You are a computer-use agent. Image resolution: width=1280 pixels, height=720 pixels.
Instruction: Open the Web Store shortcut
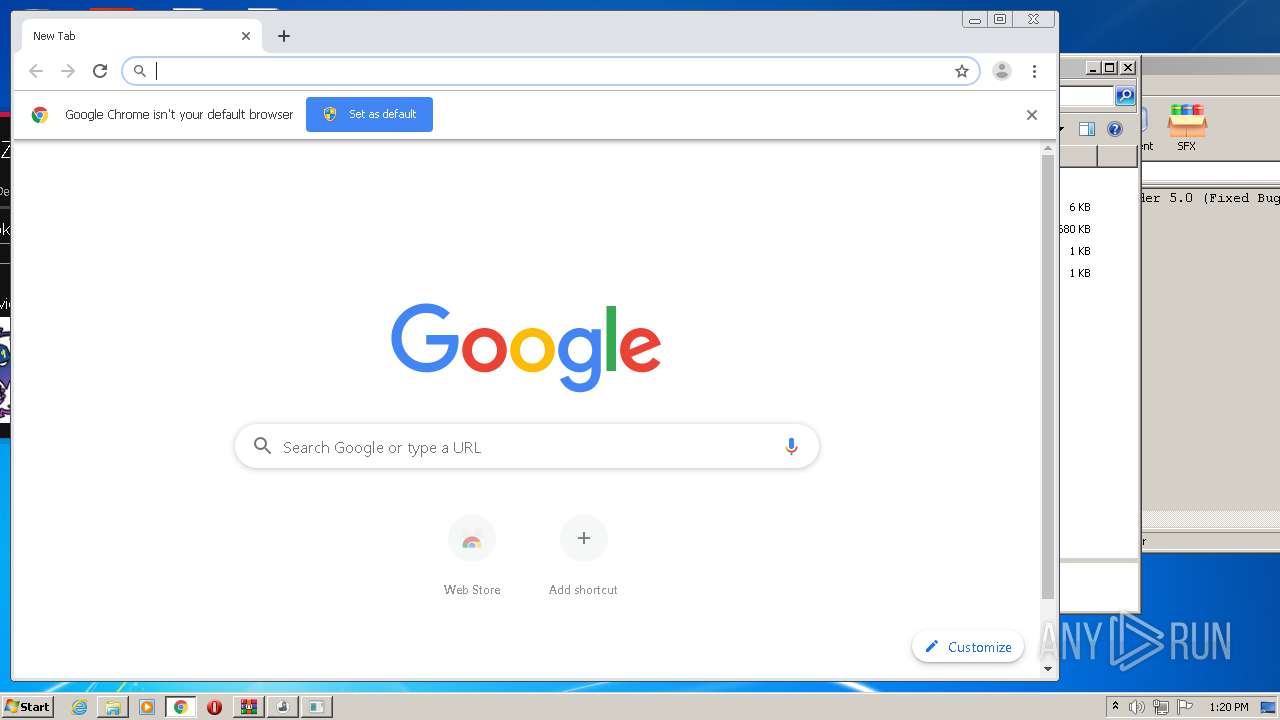click(x=472, y=557)
